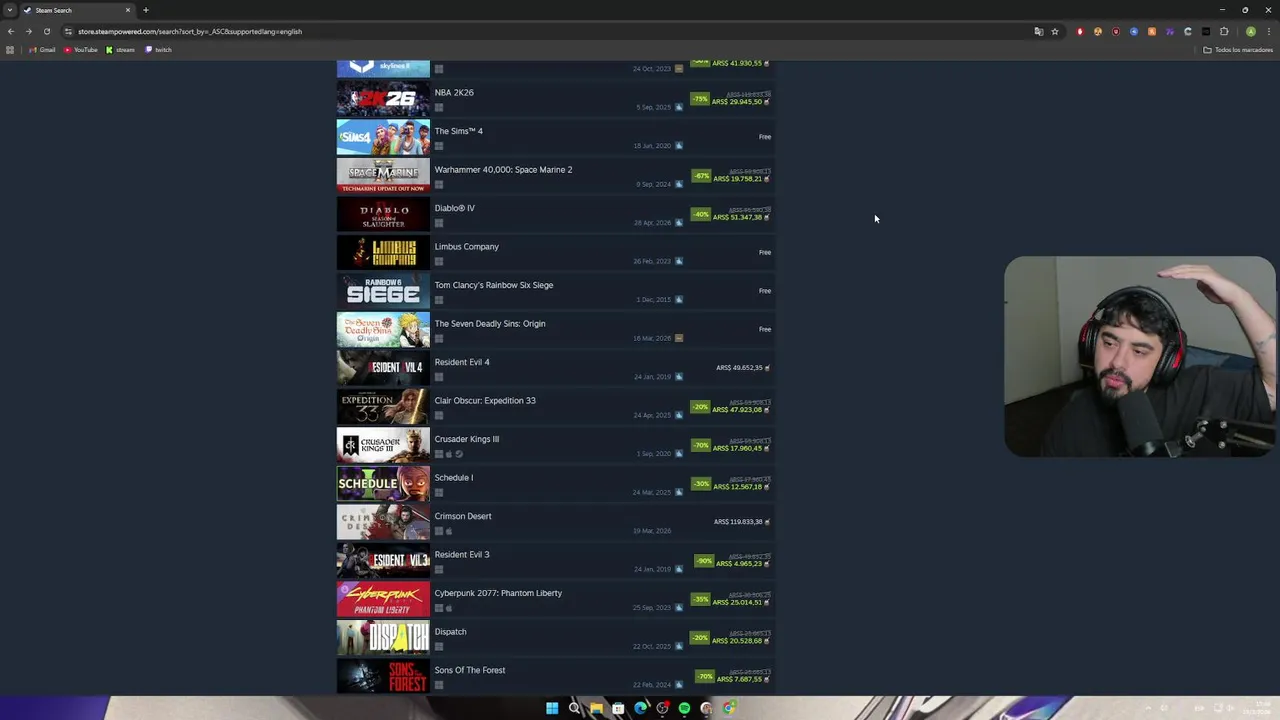Screen dimensions: 1280x720
Task: Open the Diablo IV capsule image
Action: [x=383, y=215]
